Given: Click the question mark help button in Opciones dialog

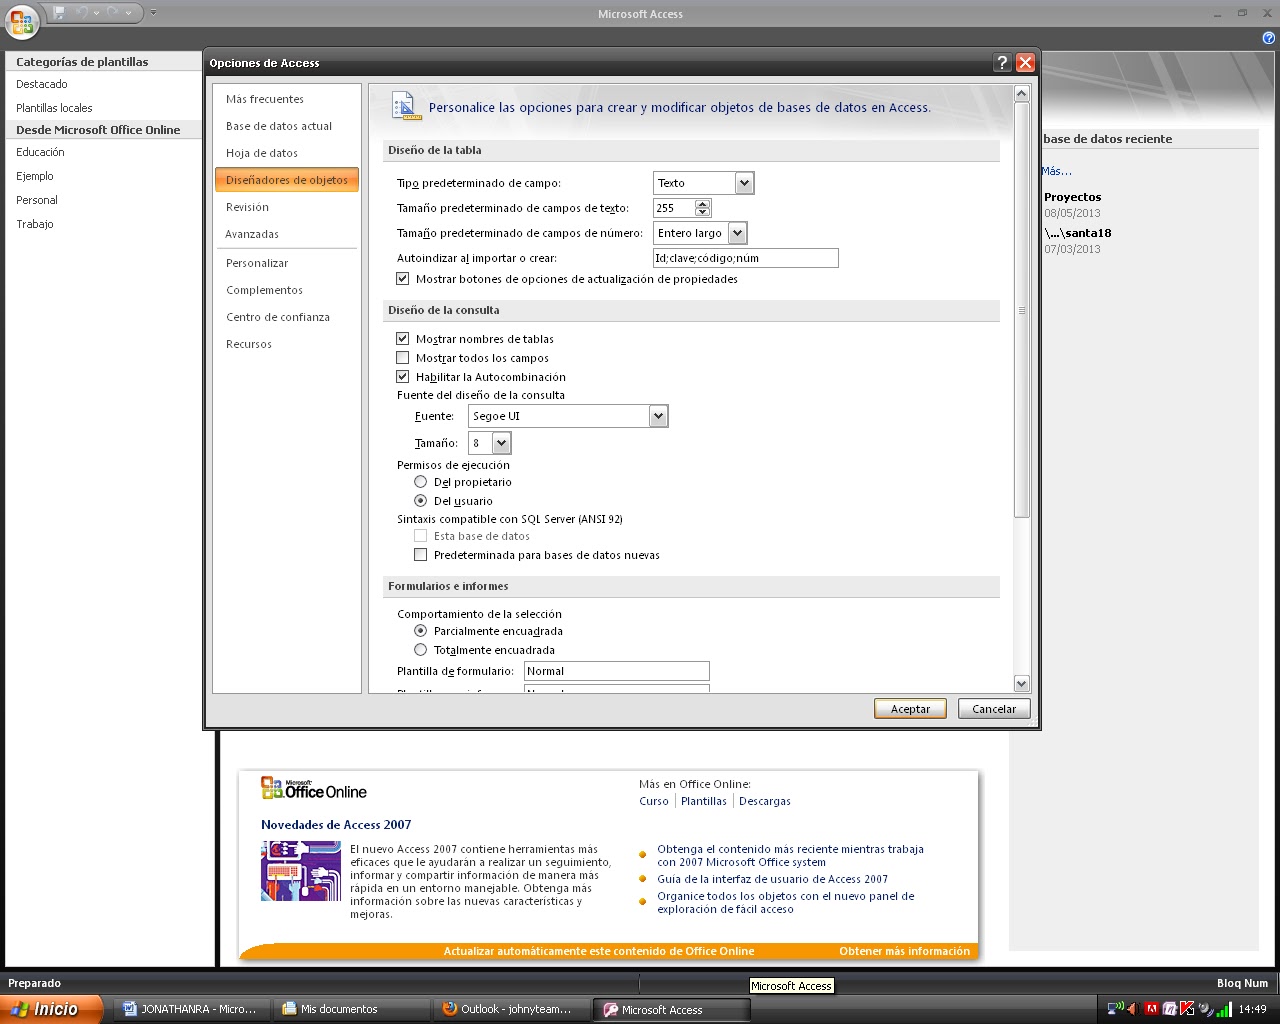Looking at the screenshot, I should tap(1002, 62).
